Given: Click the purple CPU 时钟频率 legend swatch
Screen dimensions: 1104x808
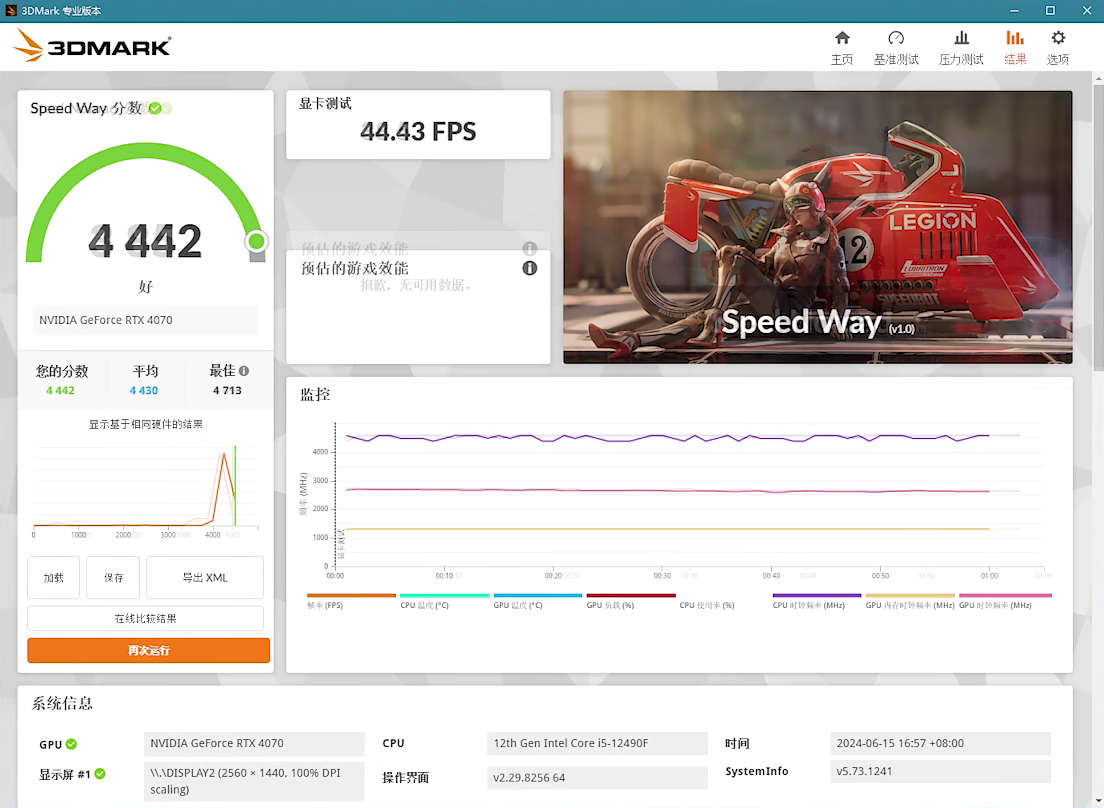Looking at the screenshot, I should click(816, 596).
